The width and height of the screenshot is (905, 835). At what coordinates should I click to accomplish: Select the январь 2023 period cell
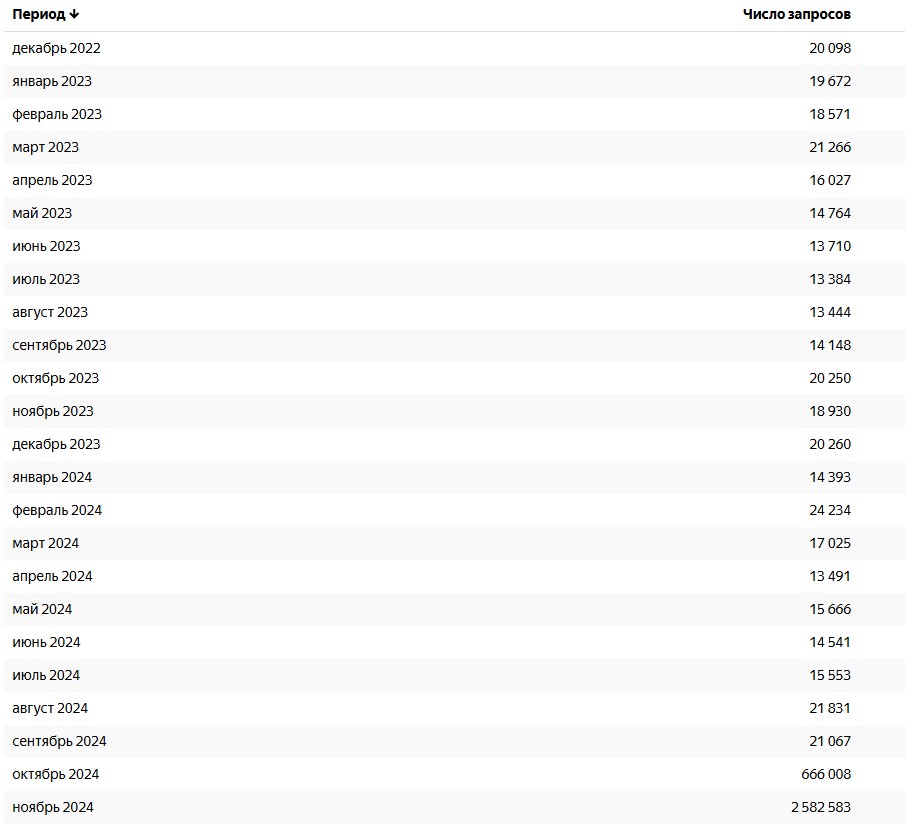coord(52,81)
